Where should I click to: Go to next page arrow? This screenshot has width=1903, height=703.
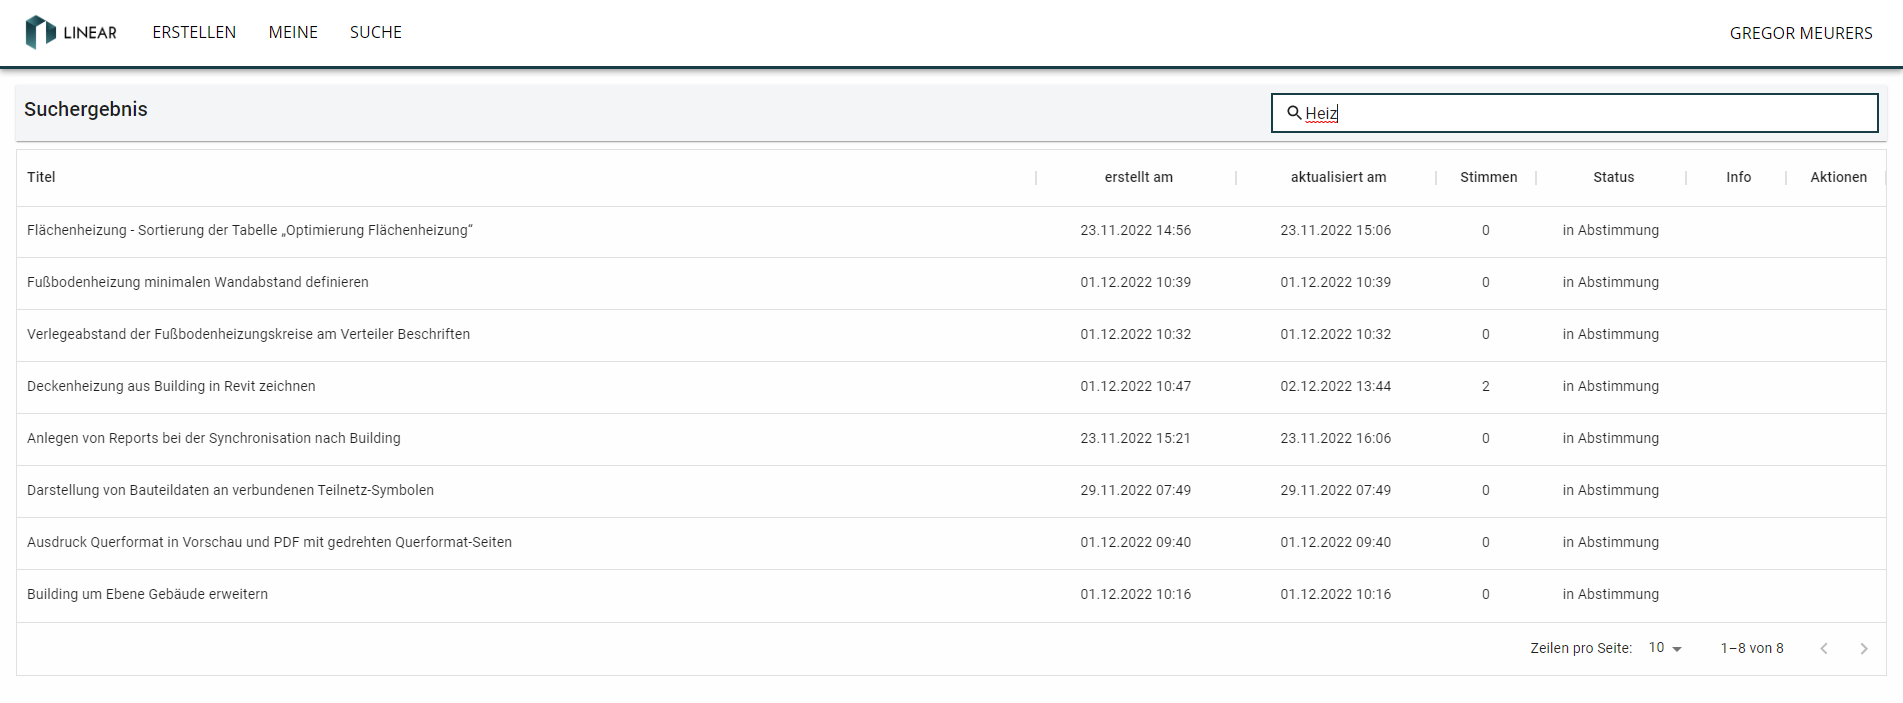pyautogui.click(x=1863, y=648)
